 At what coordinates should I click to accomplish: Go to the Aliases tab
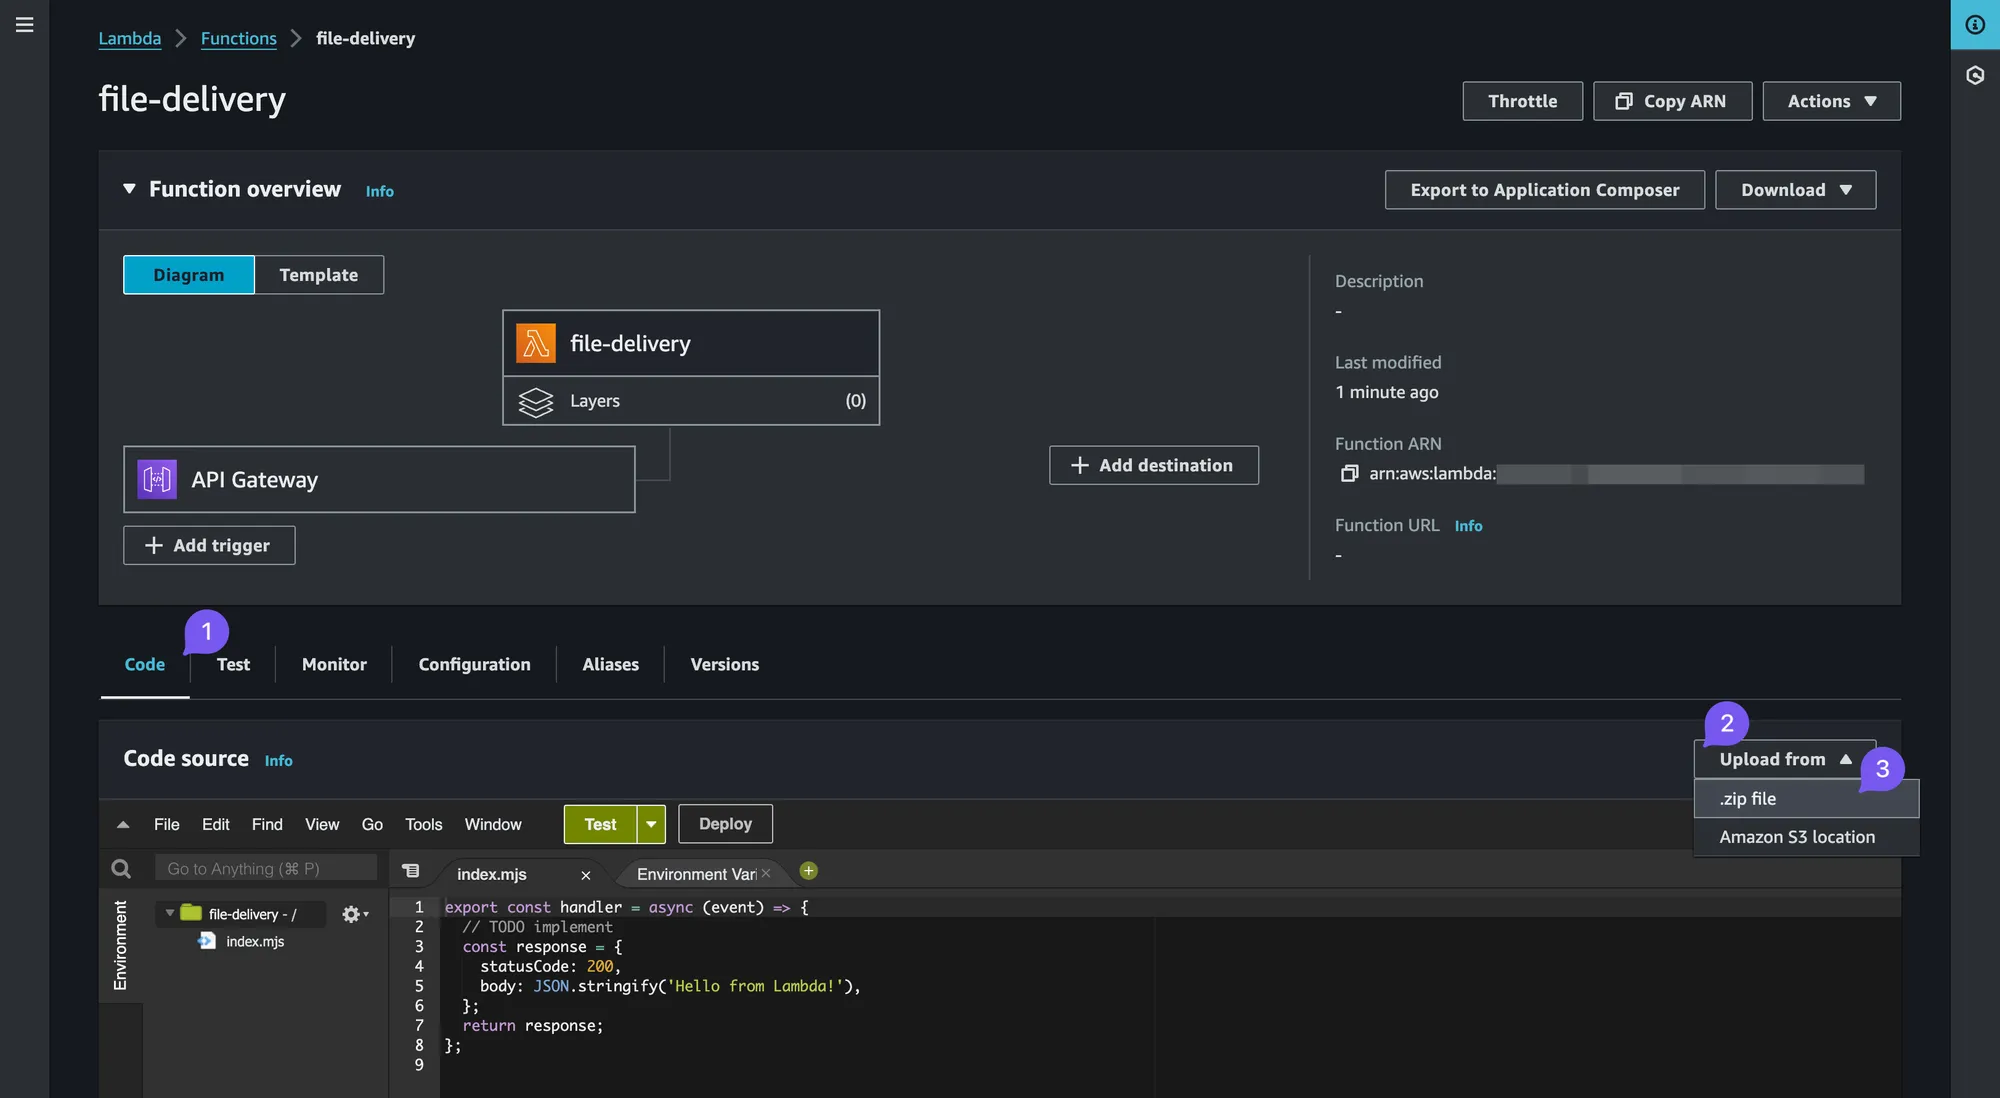[x=610, y=664]
